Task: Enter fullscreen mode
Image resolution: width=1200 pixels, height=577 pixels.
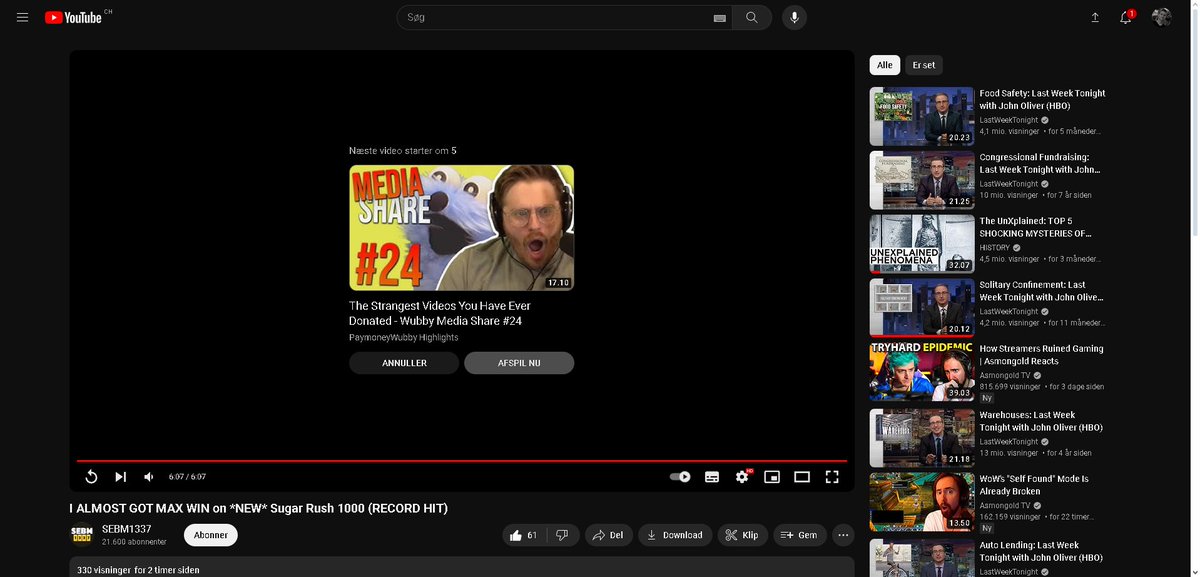Action: coord(832,477)
